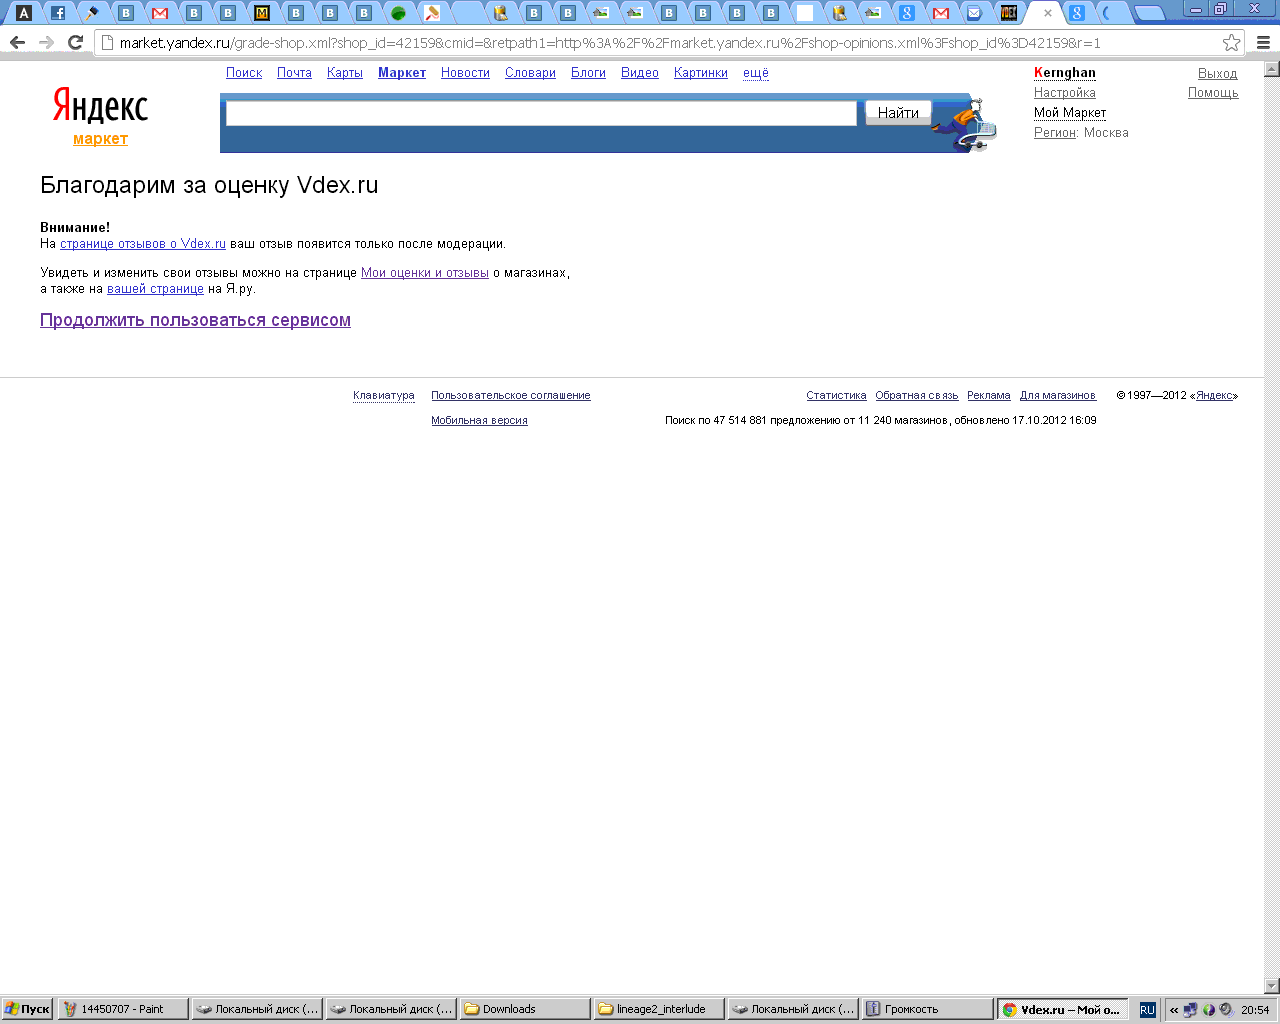Viewport: 1280px width, 1024px height.
Task: Close the active Vdex.ru tab
Action: (x=1047, y=13)
